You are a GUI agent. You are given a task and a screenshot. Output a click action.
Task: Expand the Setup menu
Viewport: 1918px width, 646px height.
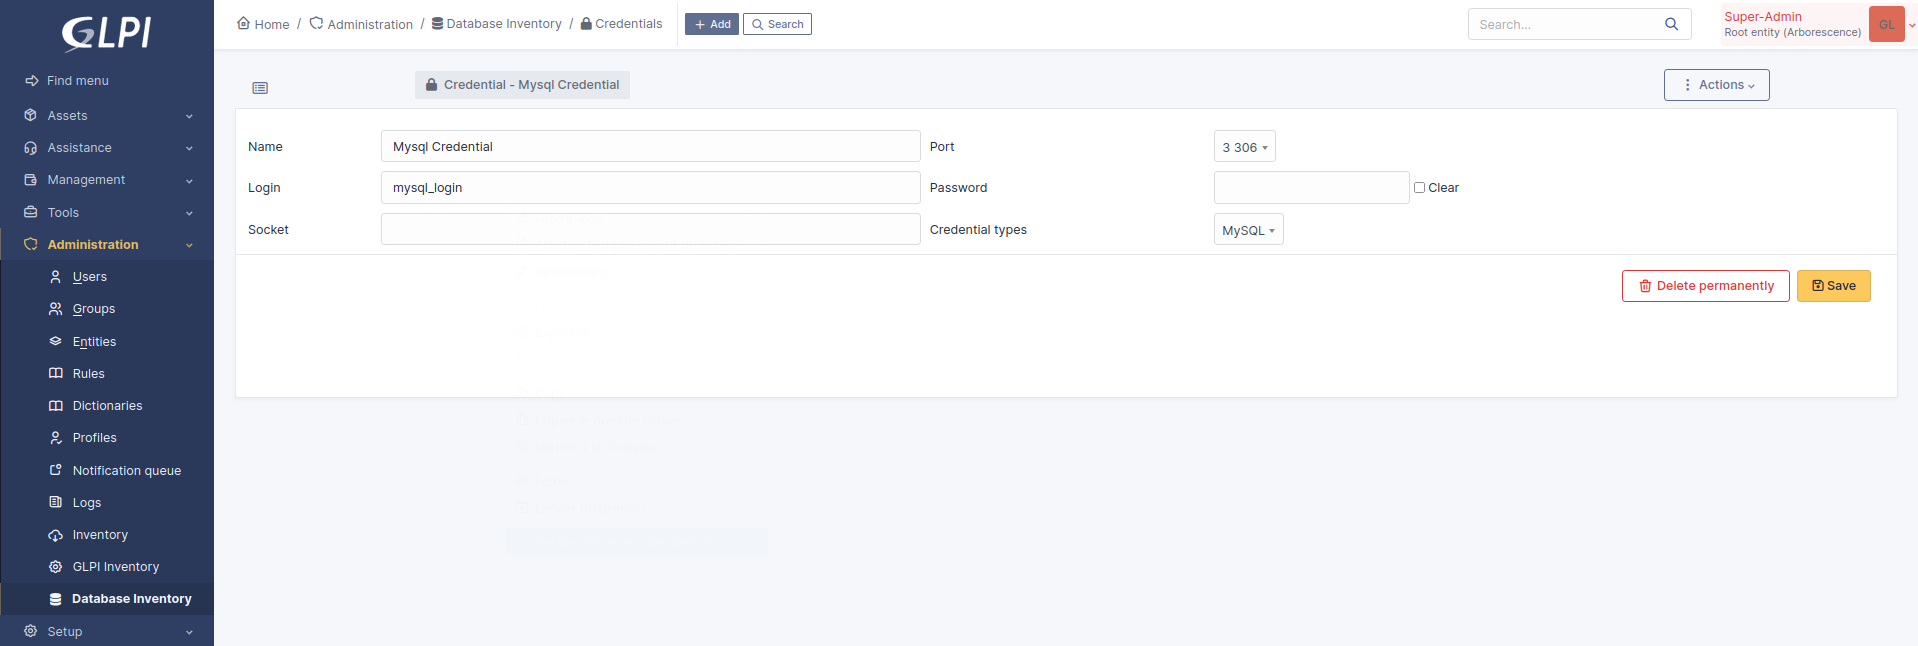[x=107, y=632]
